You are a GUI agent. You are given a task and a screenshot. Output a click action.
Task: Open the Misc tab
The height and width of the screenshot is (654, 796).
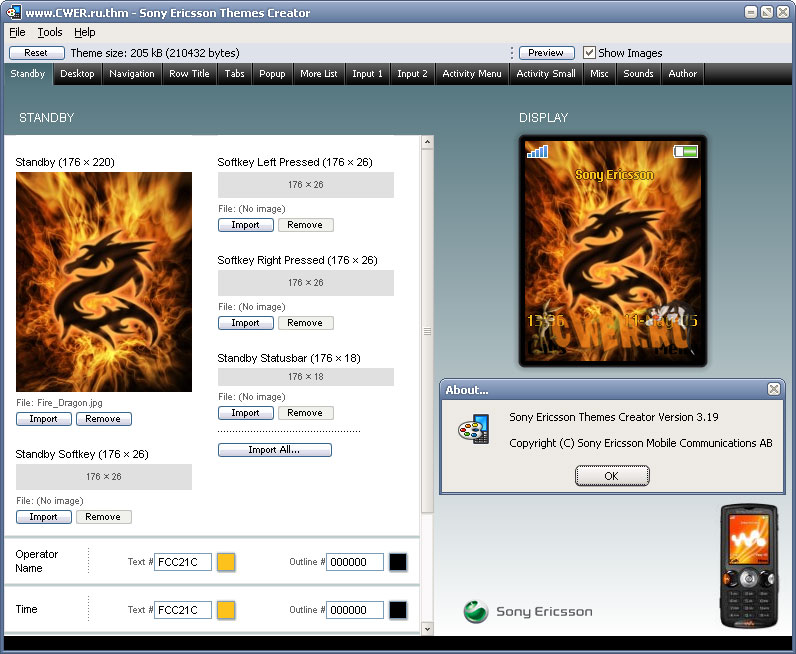599,74
